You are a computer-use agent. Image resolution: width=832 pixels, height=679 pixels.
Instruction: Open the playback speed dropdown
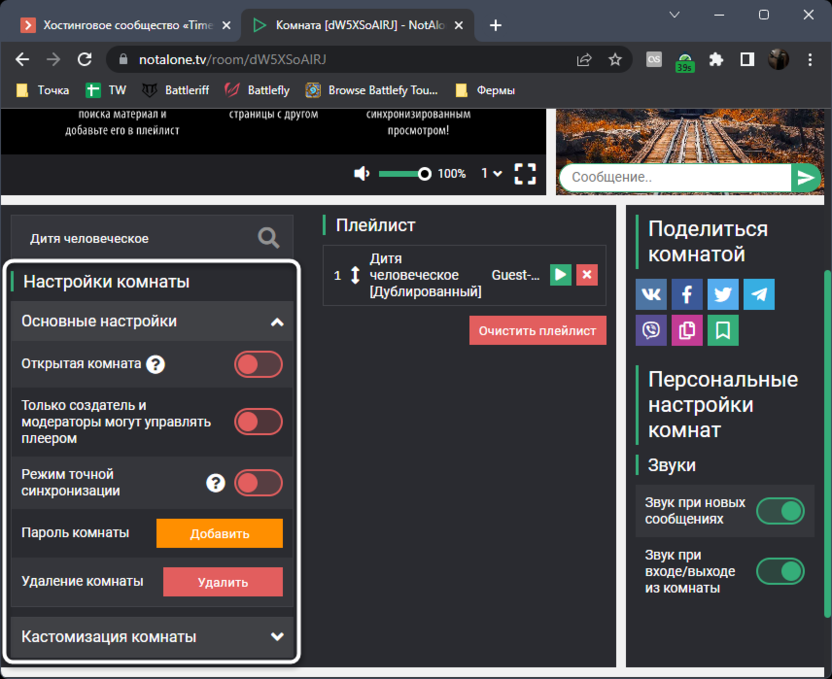pyautogui.click(x=491, y=174)
